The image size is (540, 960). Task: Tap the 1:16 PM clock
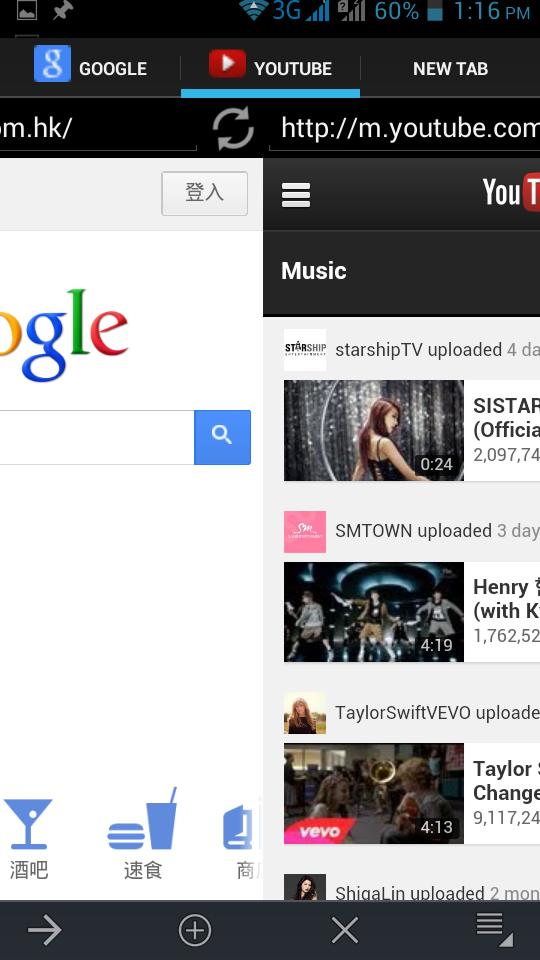(492, 12)
